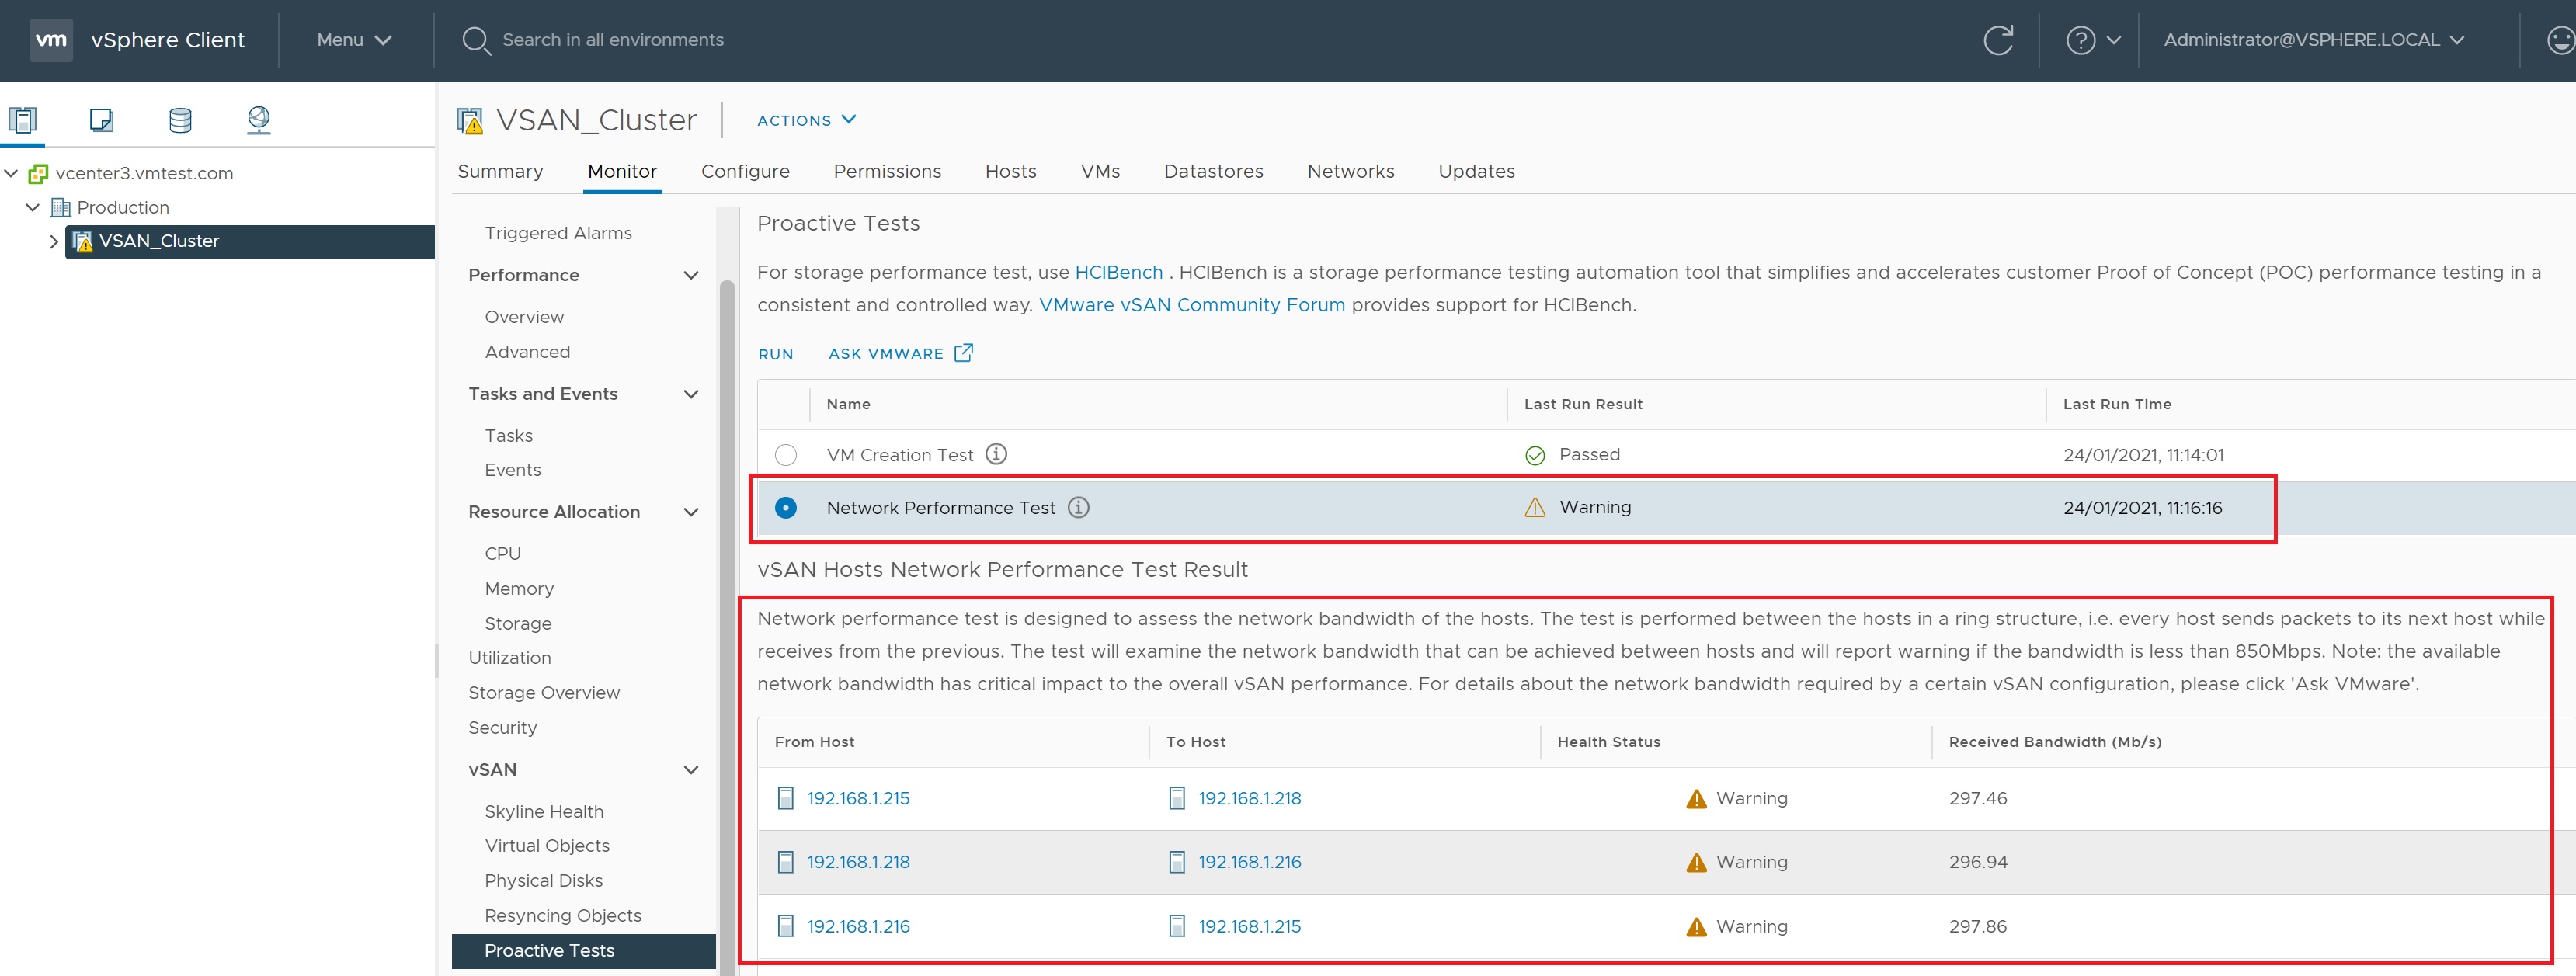Click the help question mark icon
2576x976 pixels.
click(2080, 40)
